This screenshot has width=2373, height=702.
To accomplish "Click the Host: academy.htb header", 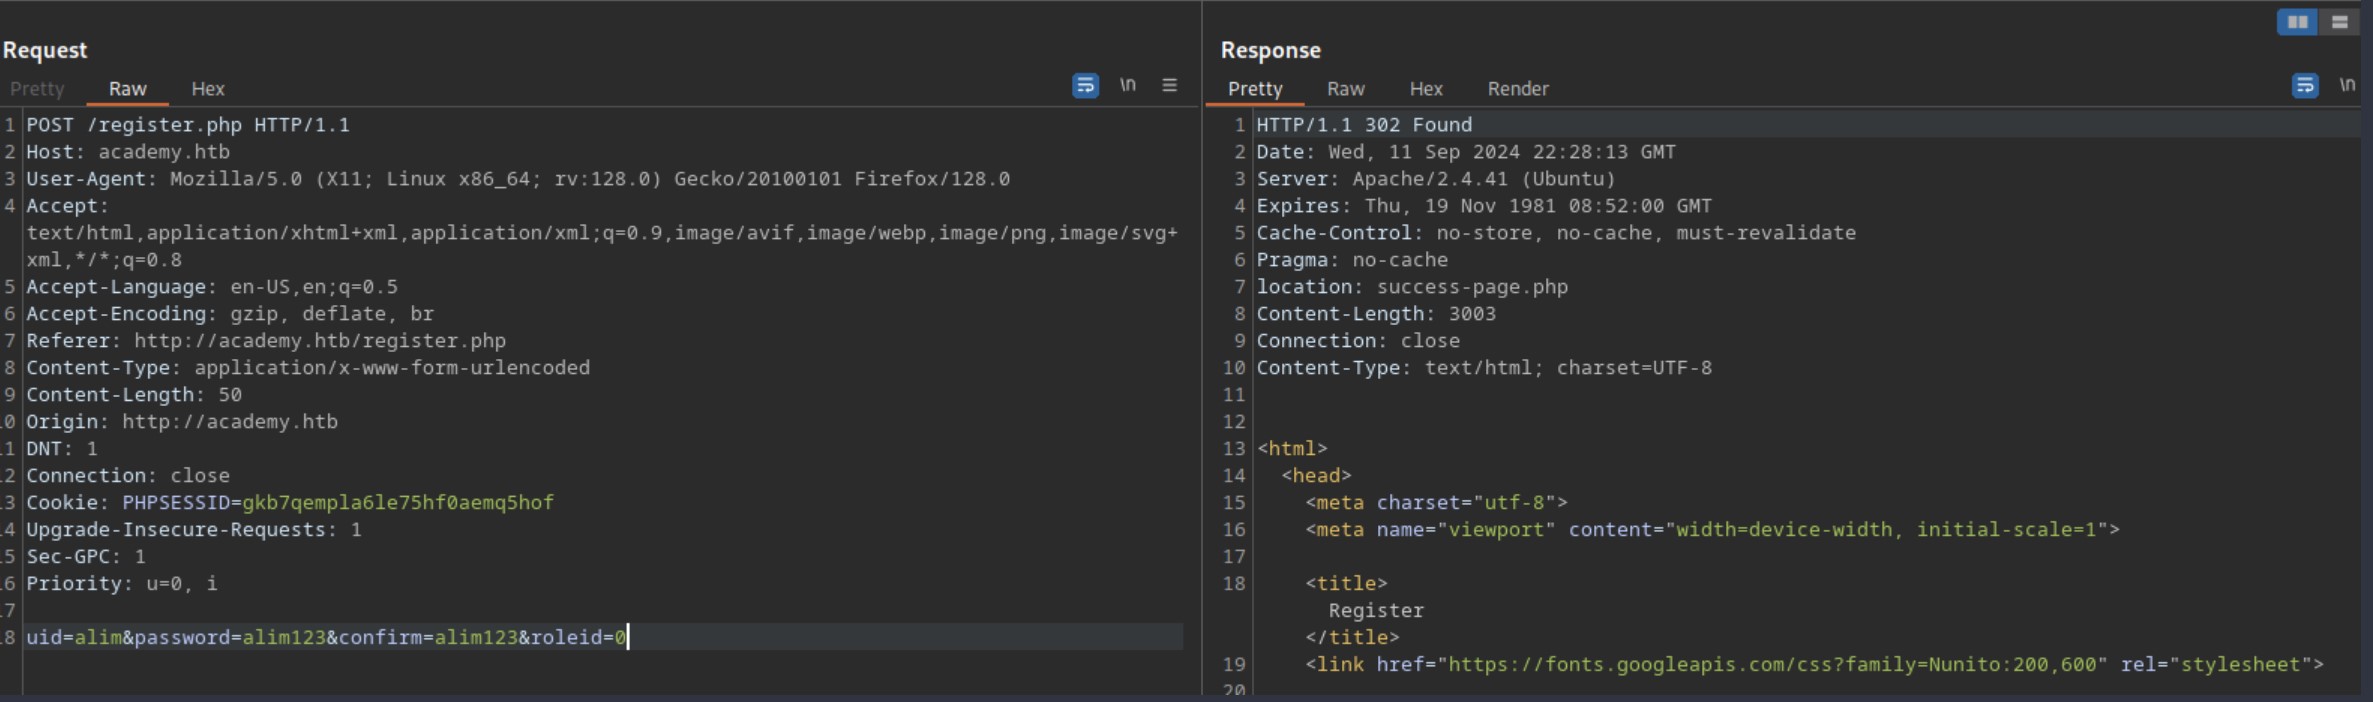I will tap(128, 152).
